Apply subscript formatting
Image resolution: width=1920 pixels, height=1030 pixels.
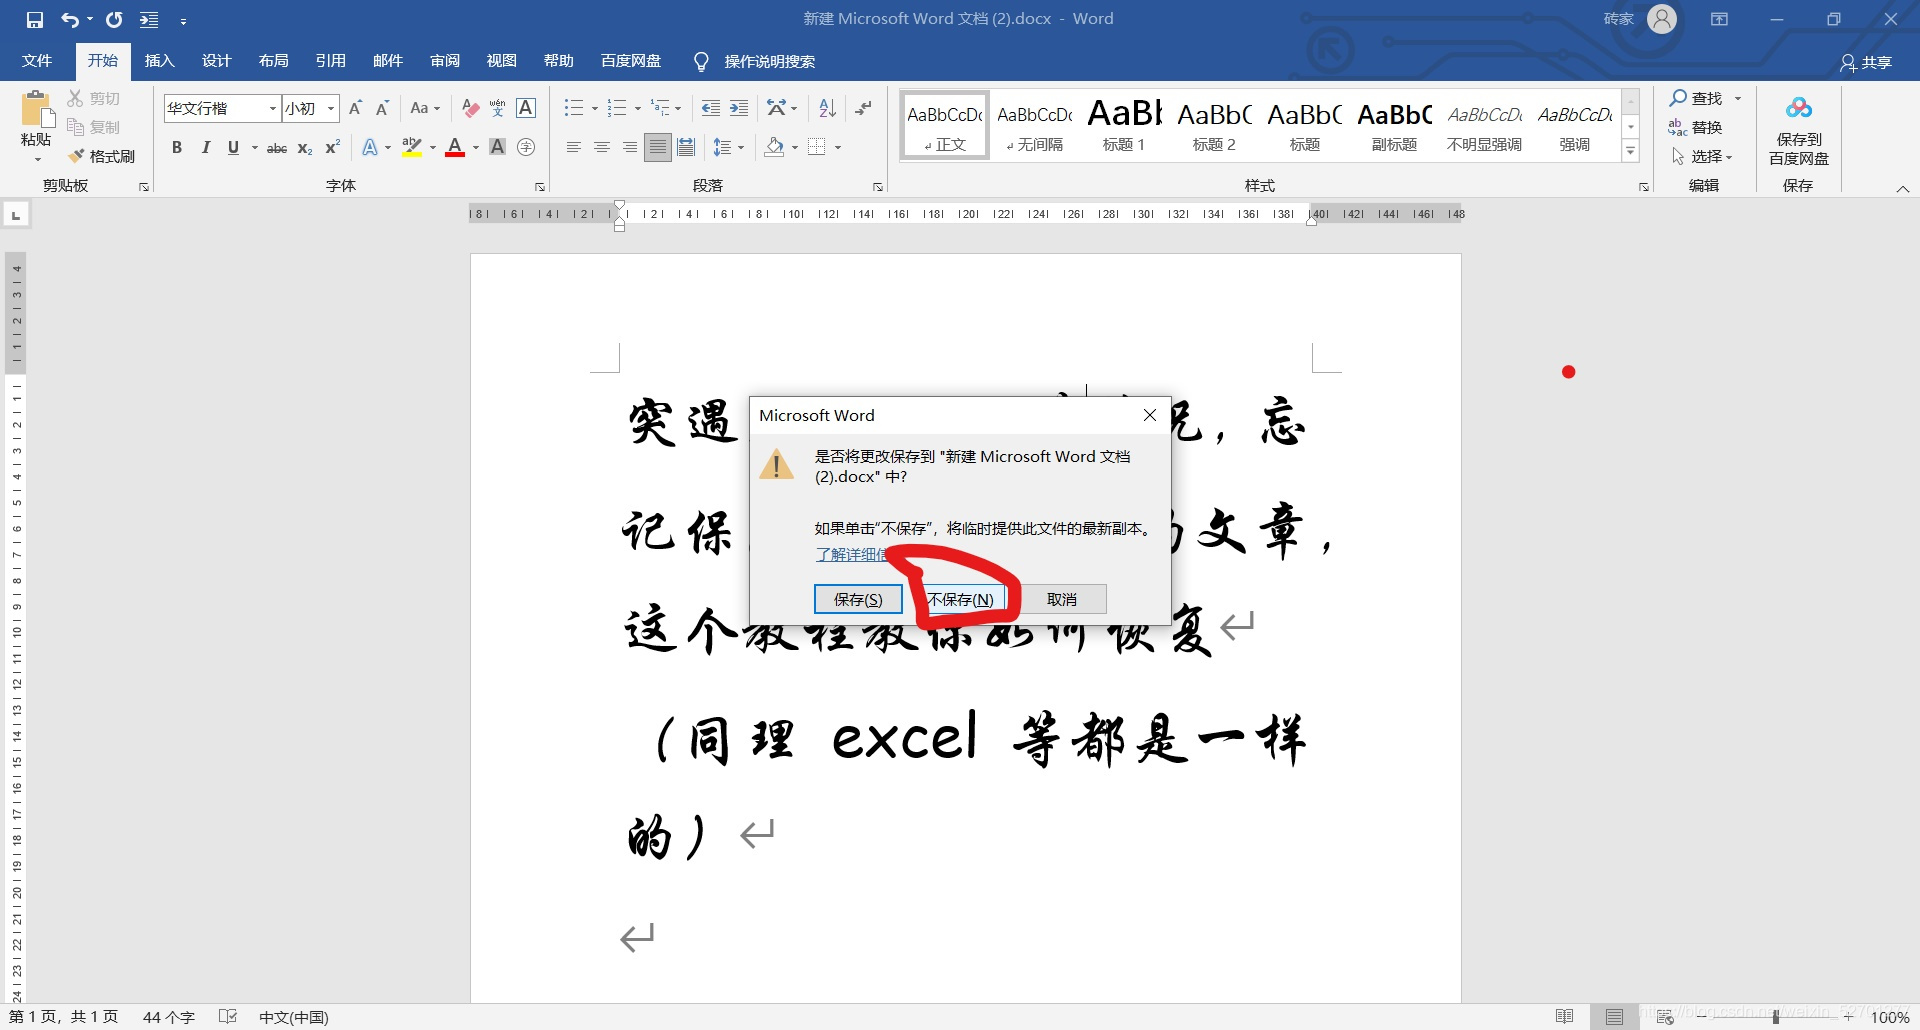(x=305, y=148)
